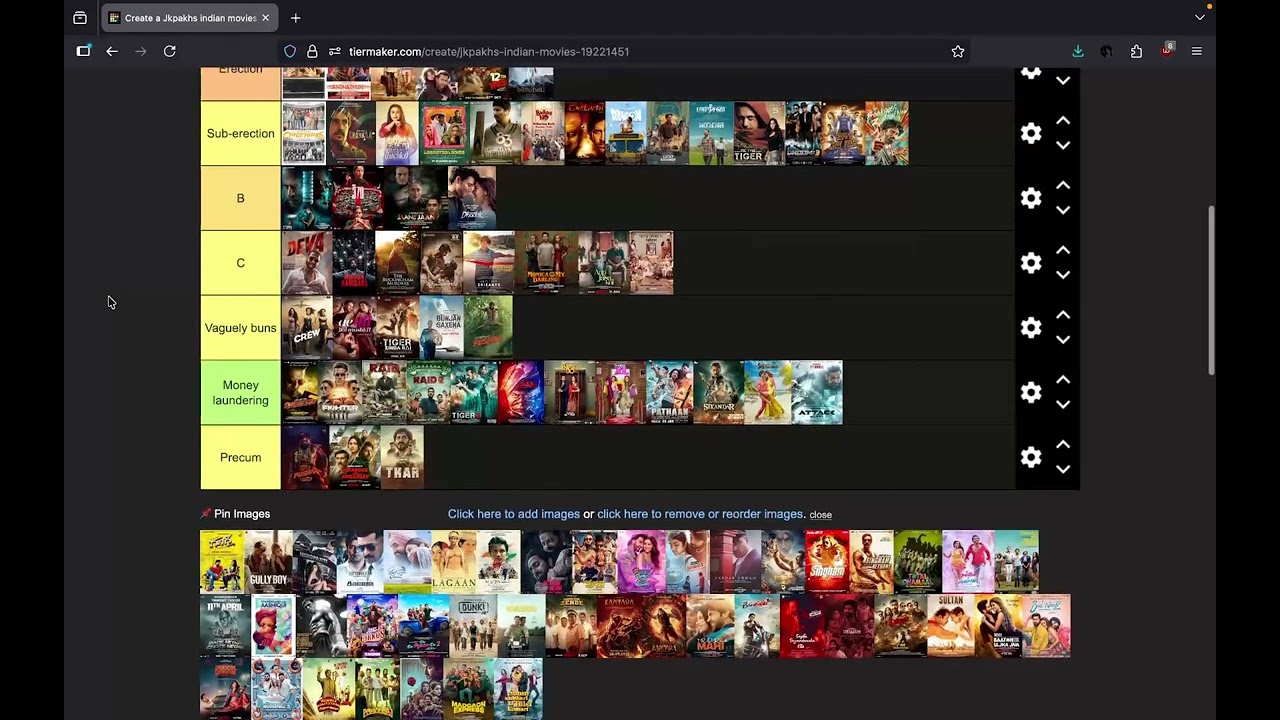
Task: Move Sub-erection row up with arrow
Action: pyautogui.click(x=1063, y=121)
